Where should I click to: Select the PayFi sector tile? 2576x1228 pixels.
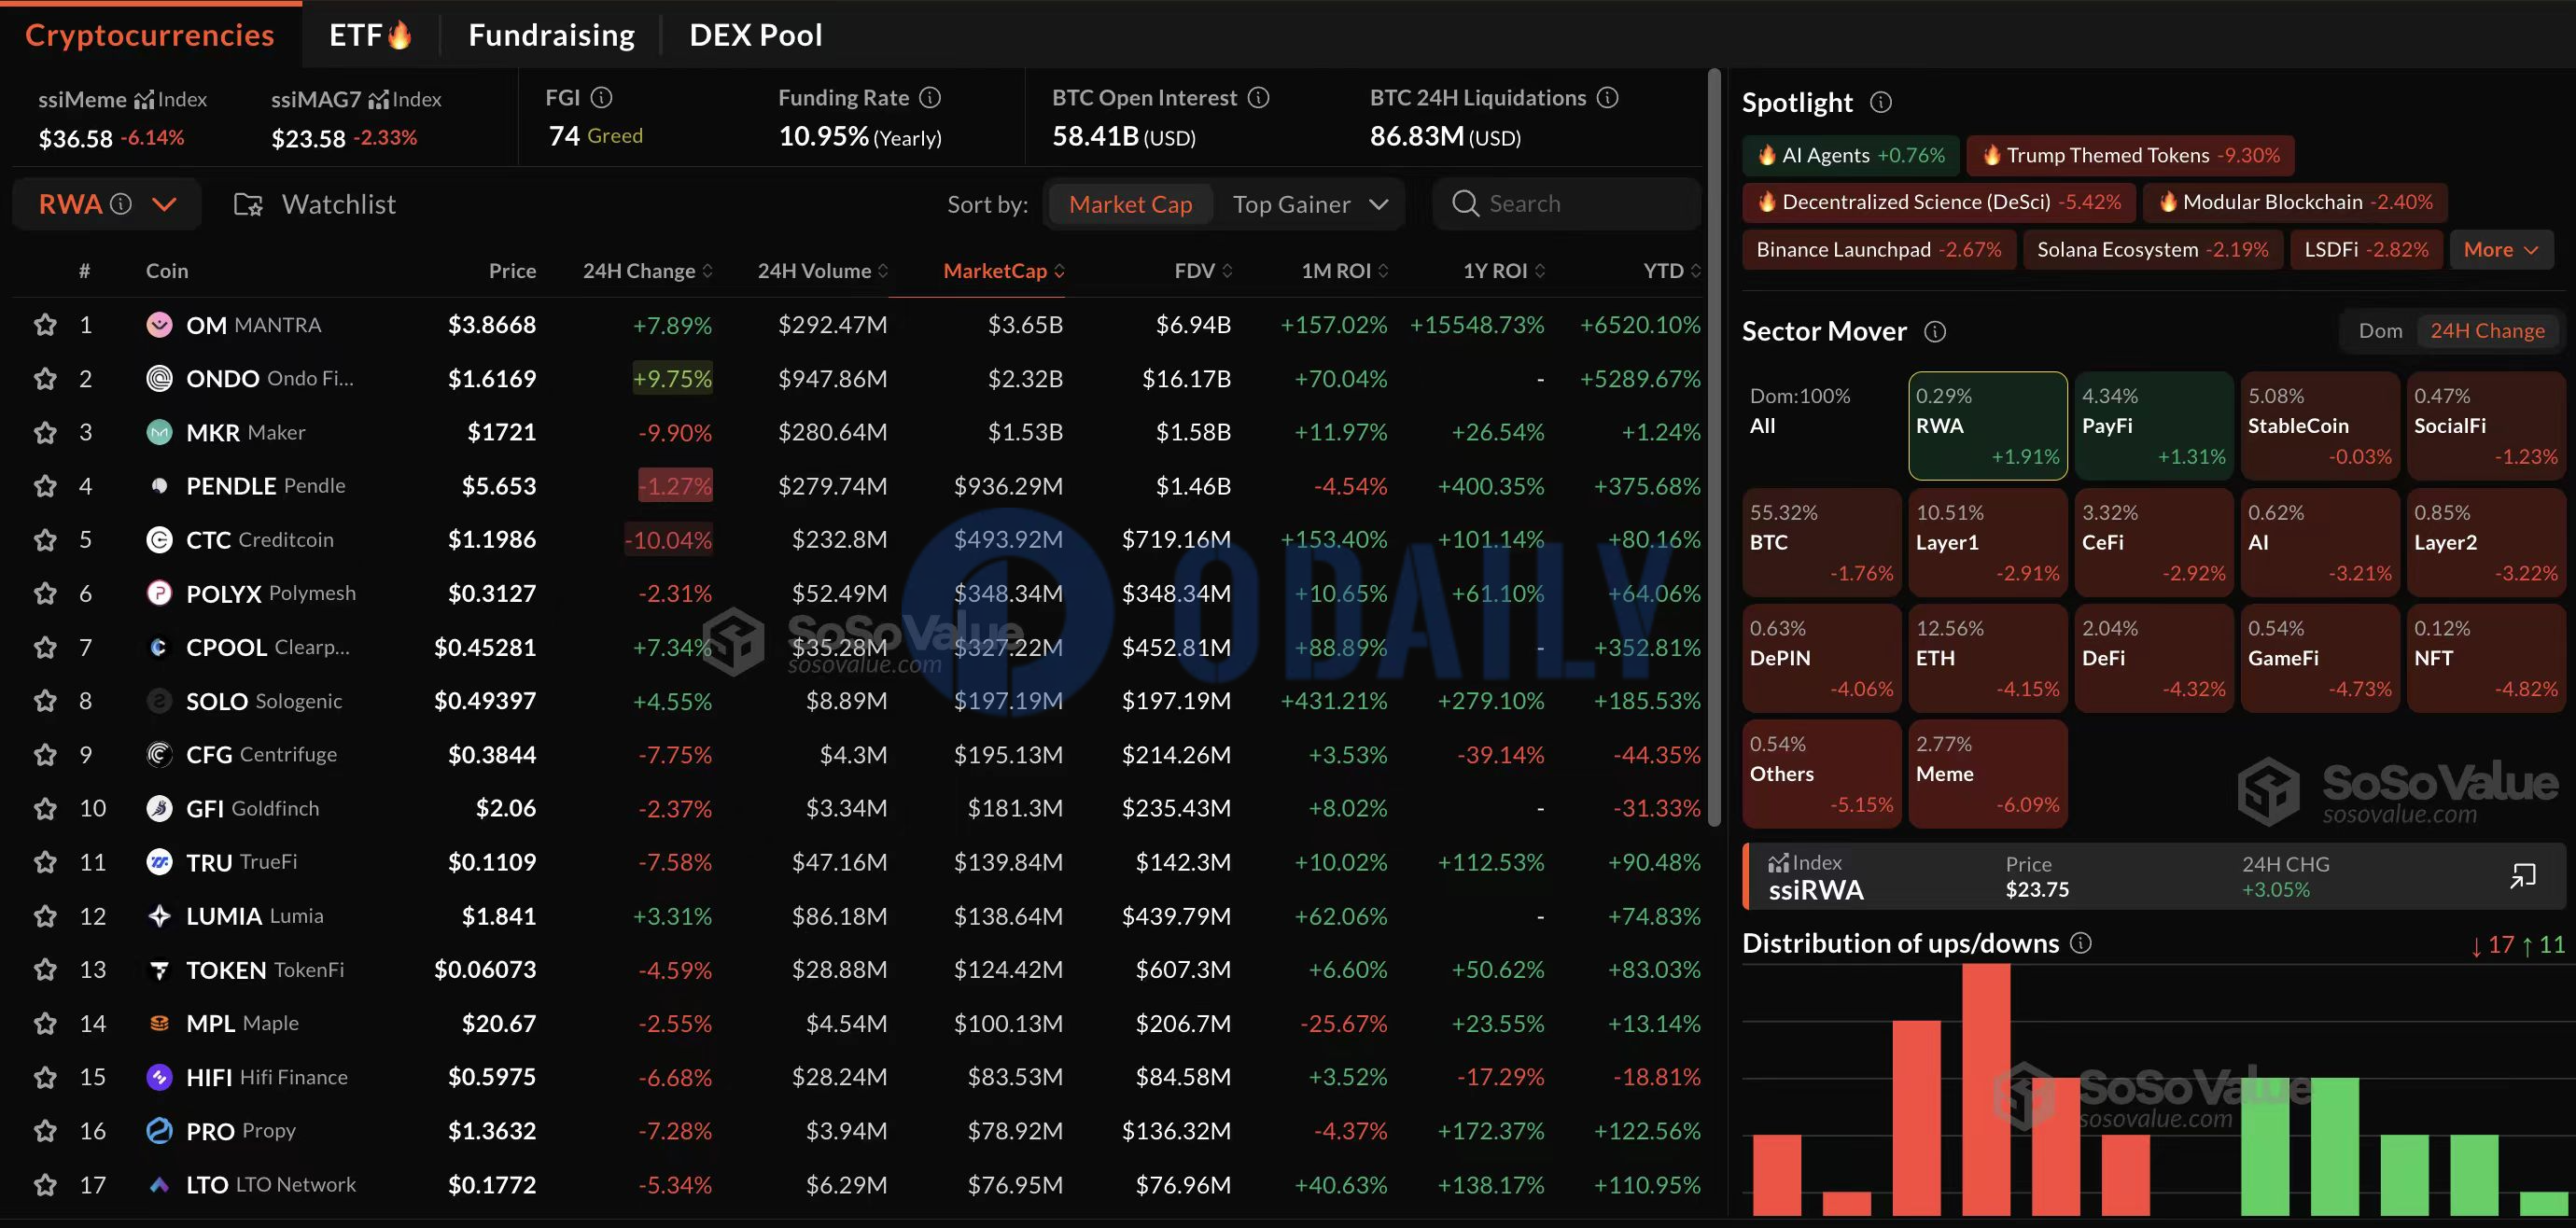(x=2153, y=426)
